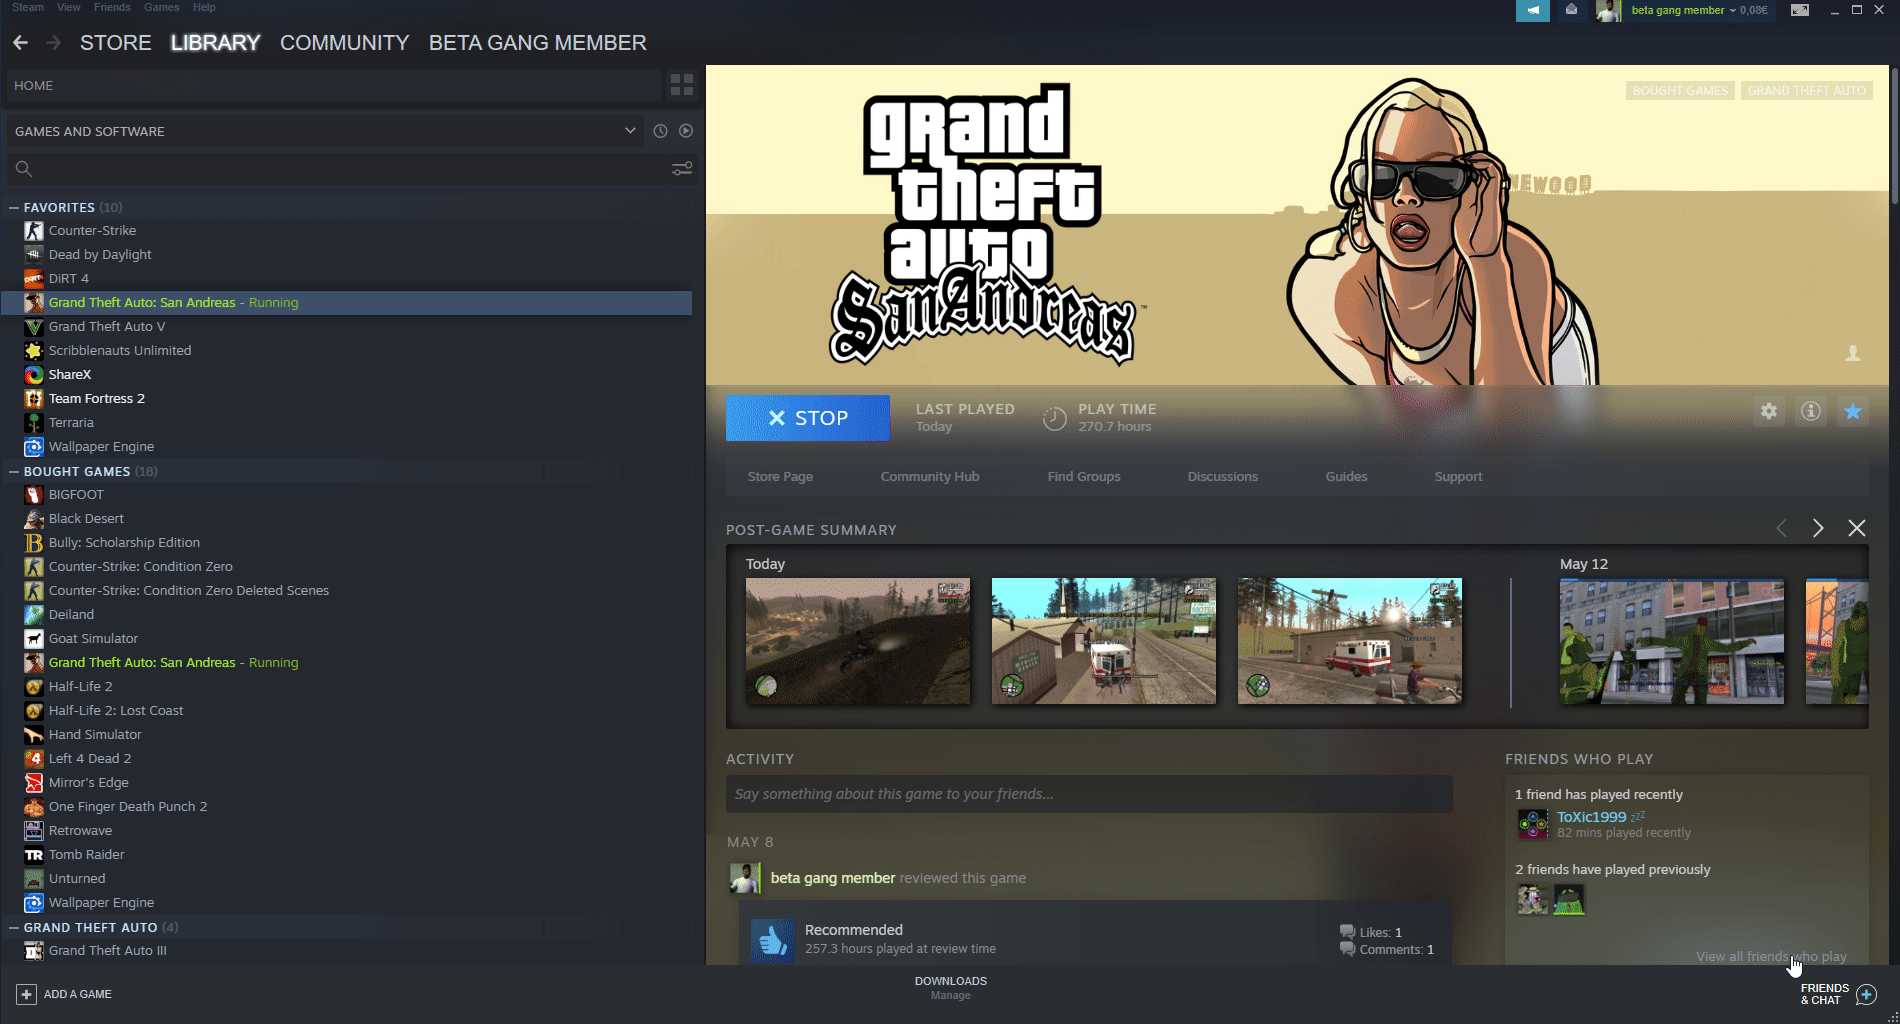The width and height of the screenshot is (1900, 1024).
Task: Click the Bully: Scholarship Edition icon
Action: point(34,543)
